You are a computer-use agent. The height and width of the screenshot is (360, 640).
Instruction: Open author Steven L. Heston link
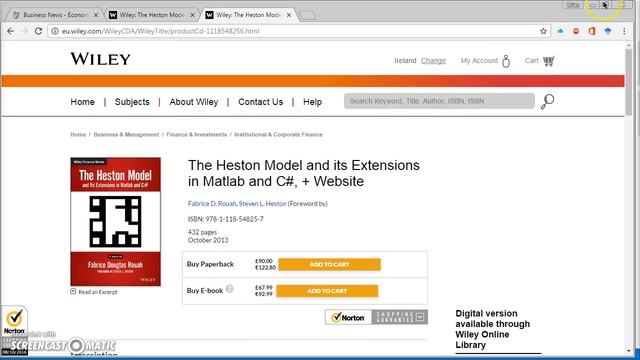click(262, 203)
